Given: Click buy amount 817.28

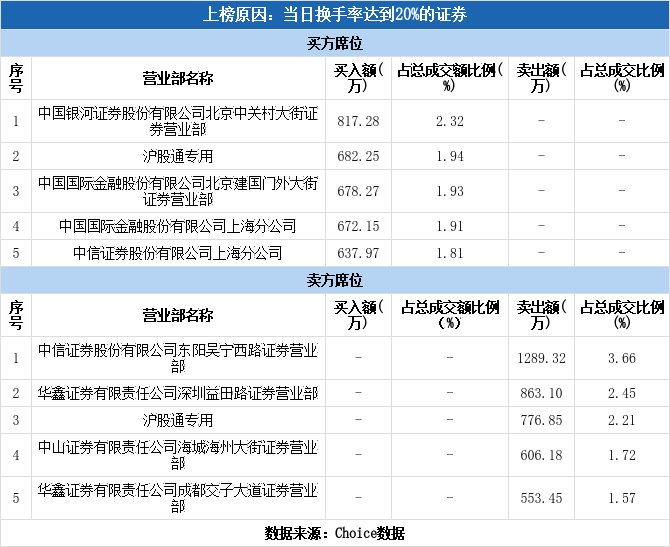Looking at the screenshot, I should (x=358, y=121).
